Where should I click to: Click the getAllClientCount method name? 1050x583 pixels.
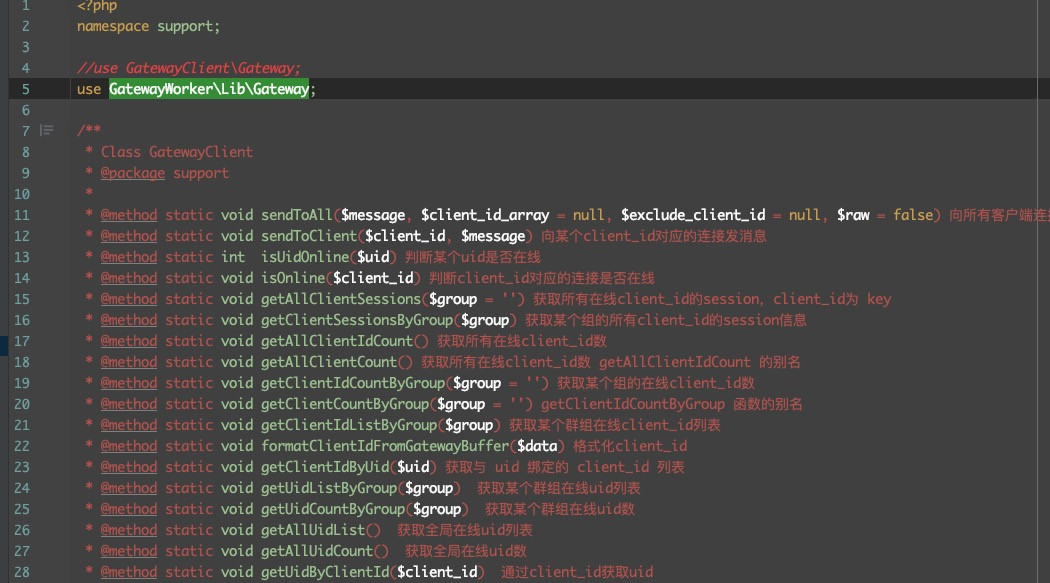329,362
